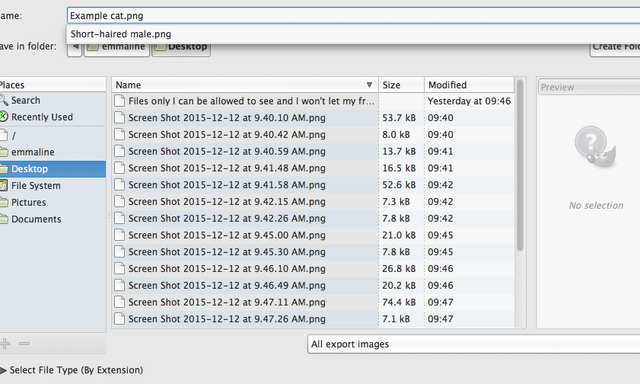Select emmaline in the Places sidebar
The width and height of the screenshot is (640, 384).
[x=53, y=152]
